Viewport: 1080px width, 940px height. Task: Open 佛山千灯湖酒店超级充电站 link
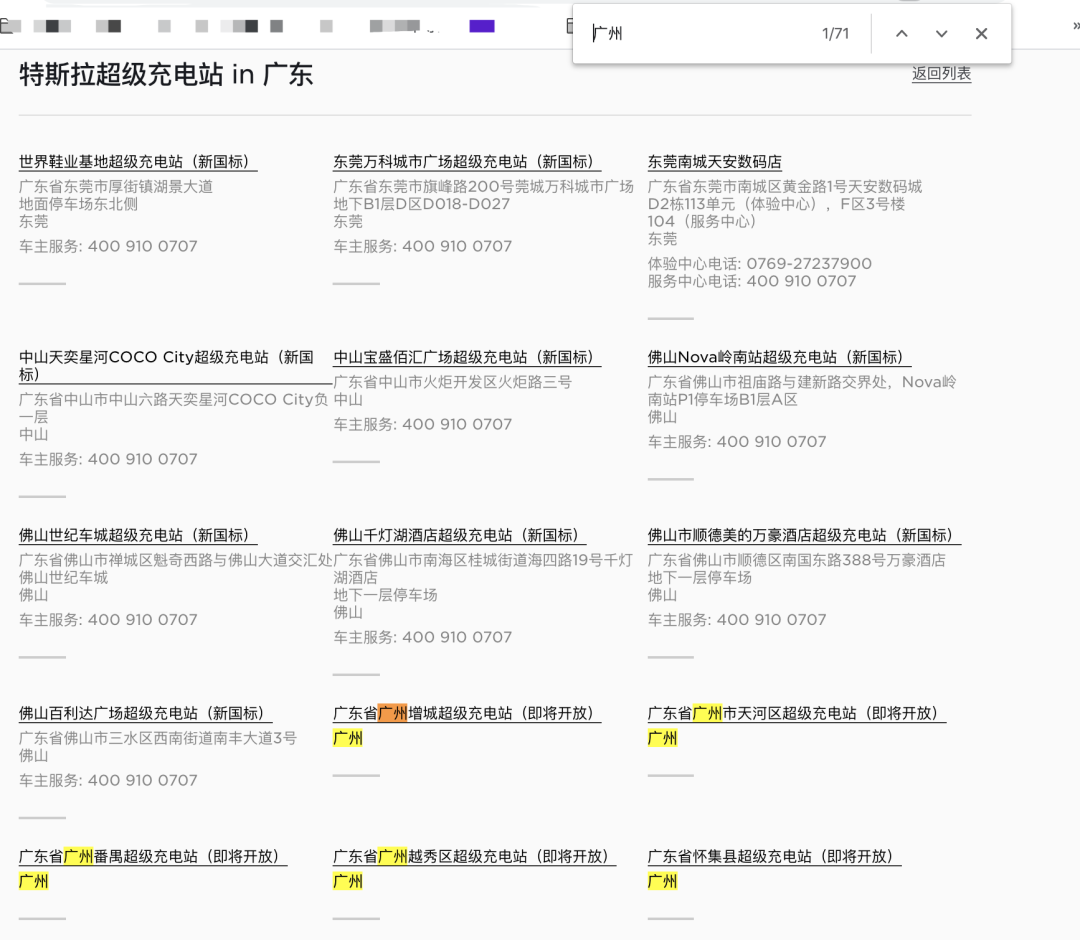click(x=459, y=535)
